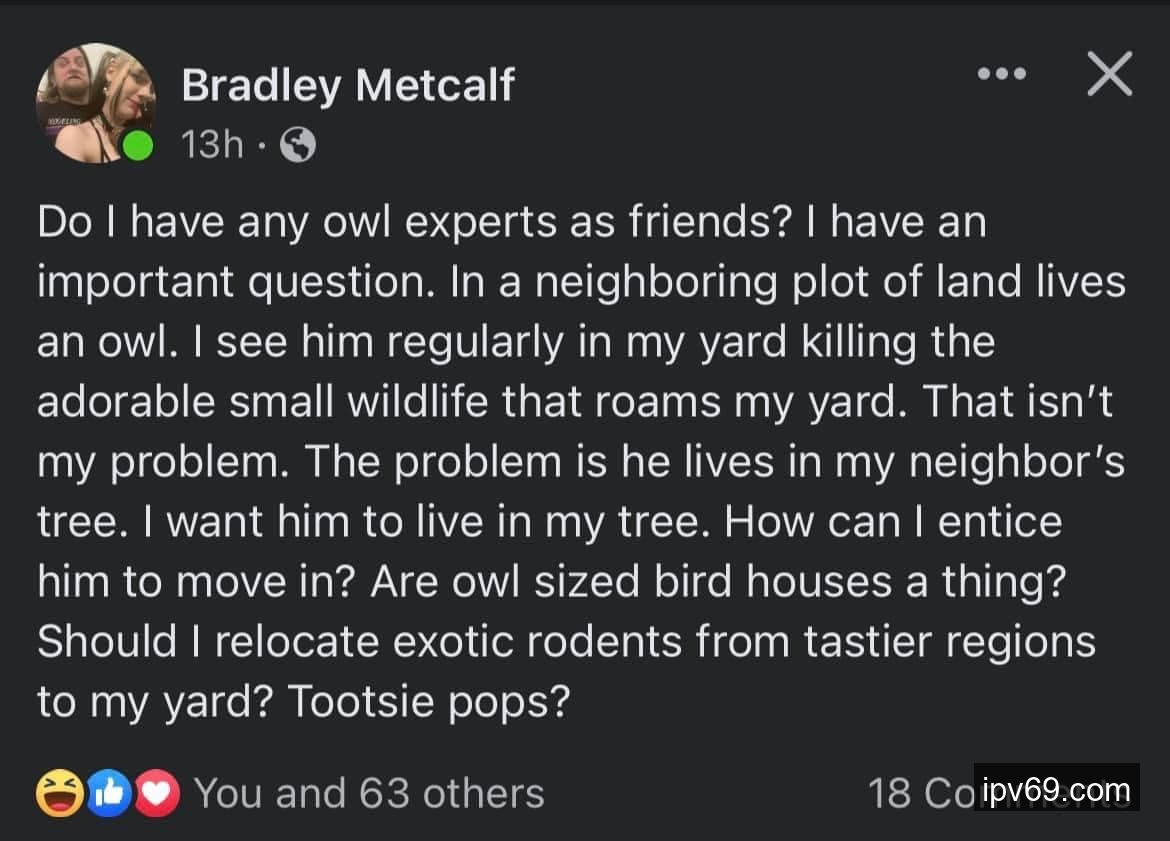Click the globe Public audience icon
This screenshot has width=1170, height=841.
pos(297,146)
